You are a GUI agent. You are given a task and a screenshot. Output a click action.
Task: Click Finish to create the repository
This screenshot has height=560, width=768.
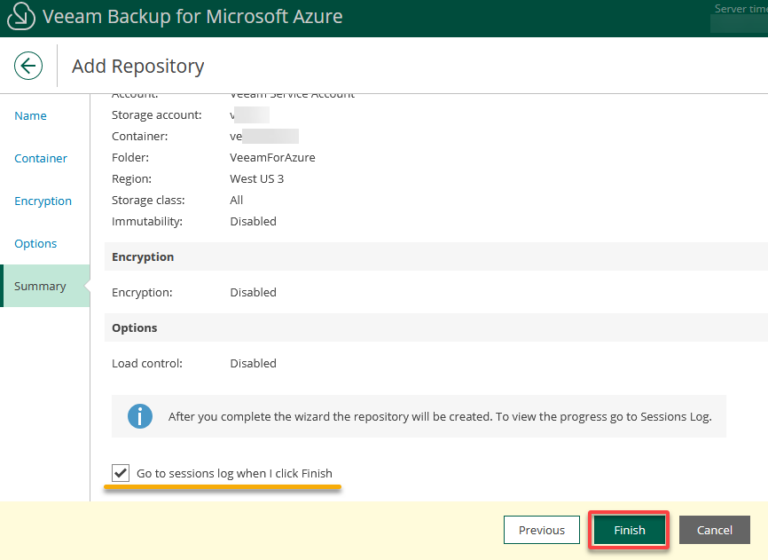tap(629, 530)
